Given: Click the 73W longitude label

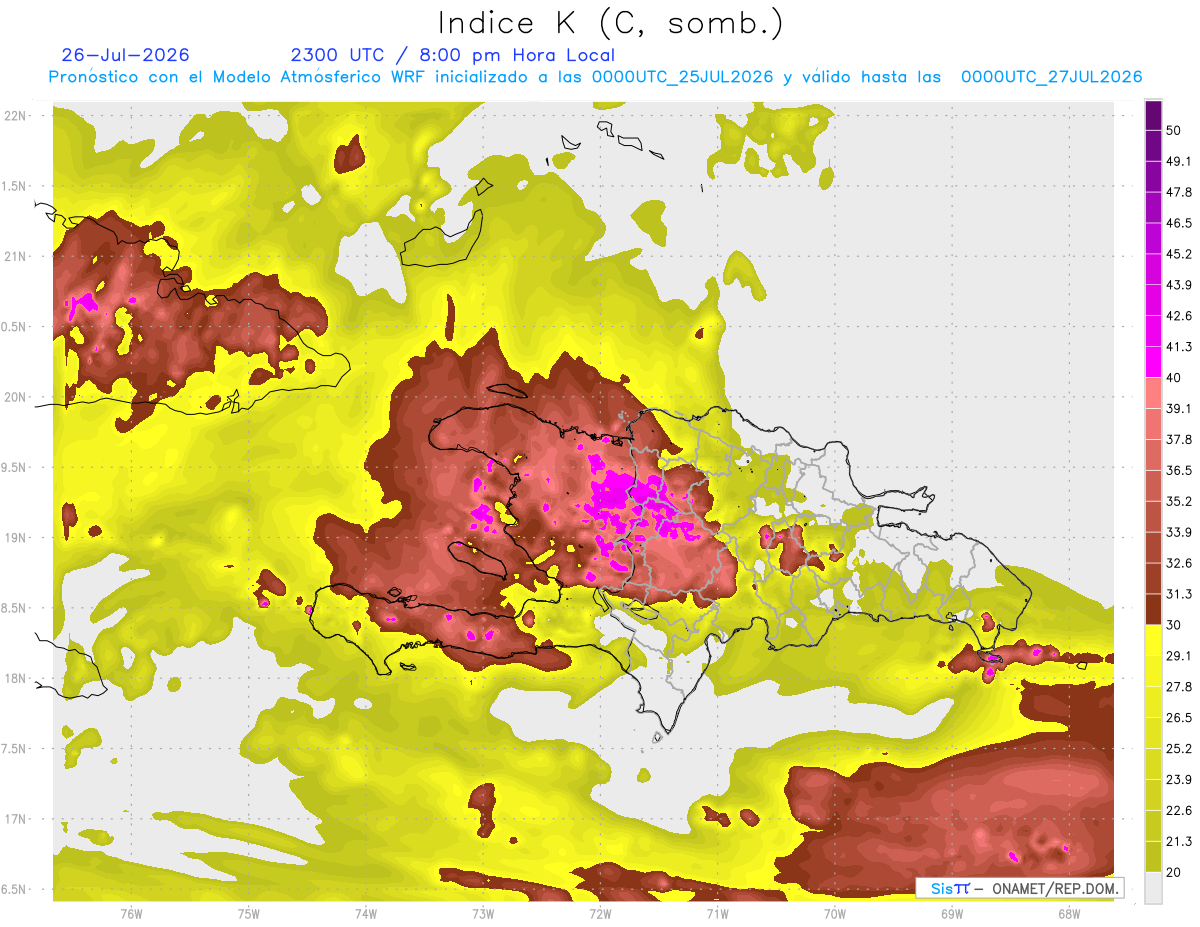Looking at the screenshot, I should tap(483, 914).
